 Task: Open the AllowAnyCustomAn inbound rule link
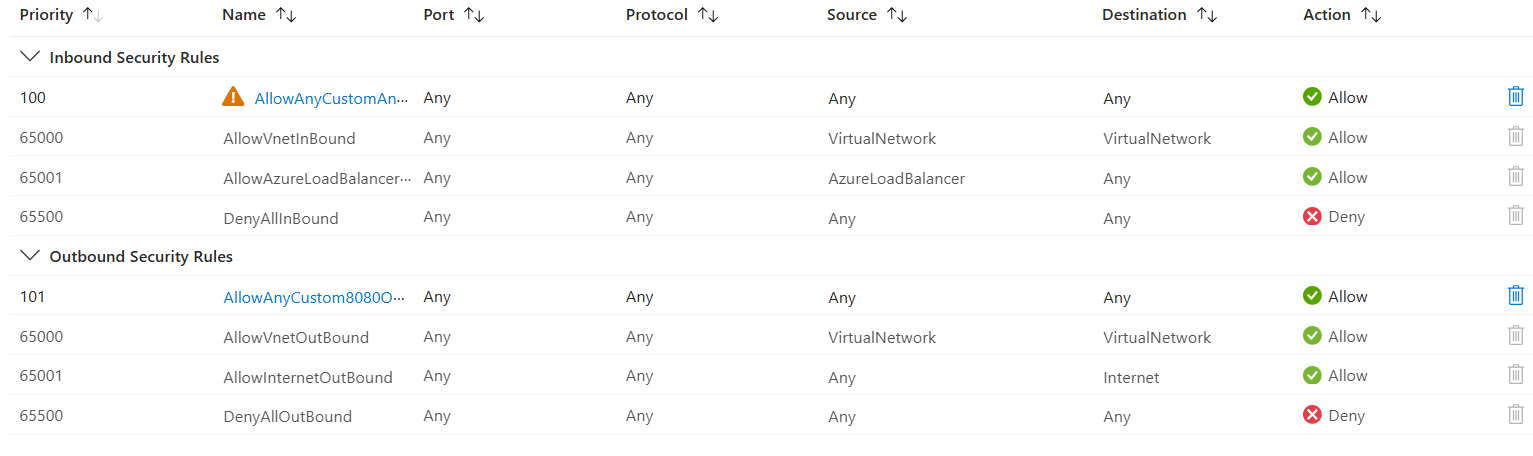pos(331,98)
